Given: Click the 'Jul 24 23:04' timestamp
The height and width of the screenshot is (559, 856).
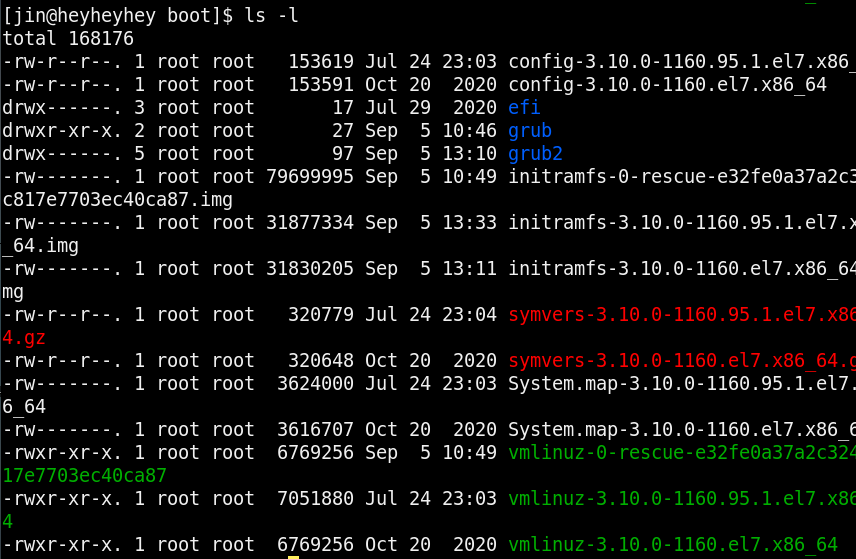Looking at the screenshot, I should coord(431,314).
